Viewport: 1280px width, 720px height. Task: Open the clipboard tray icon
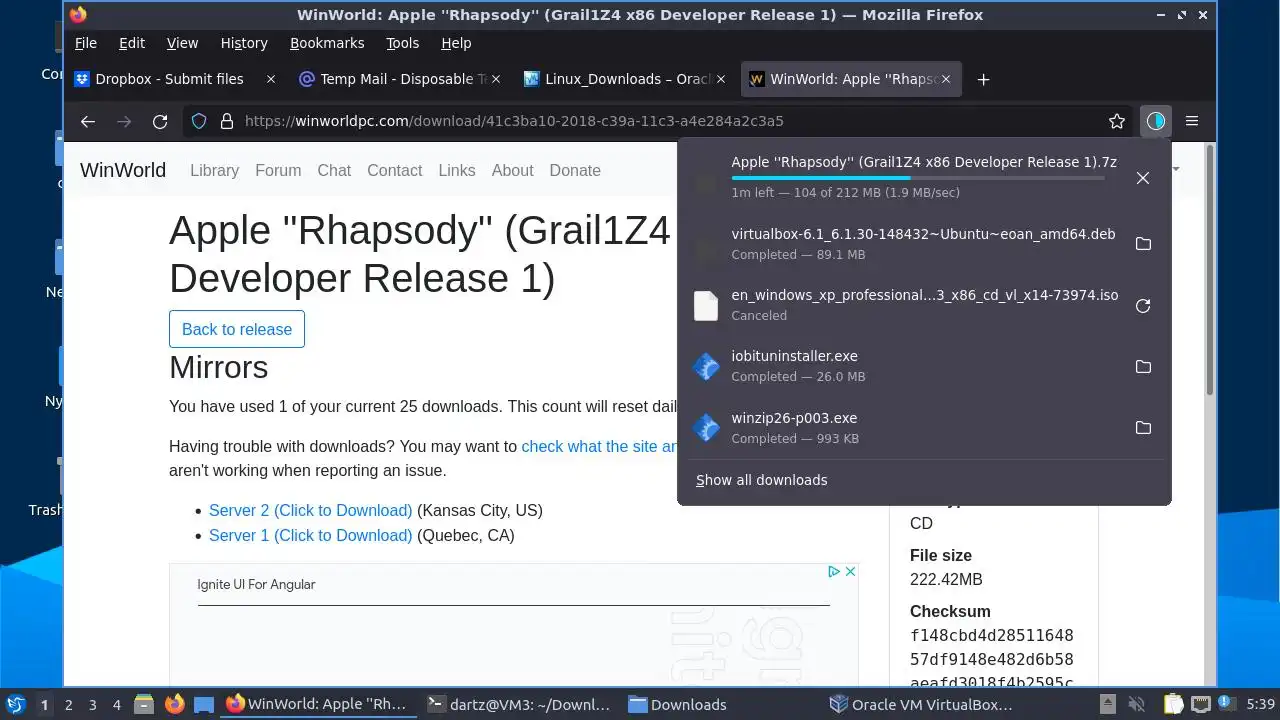[x=1173, y=705]
